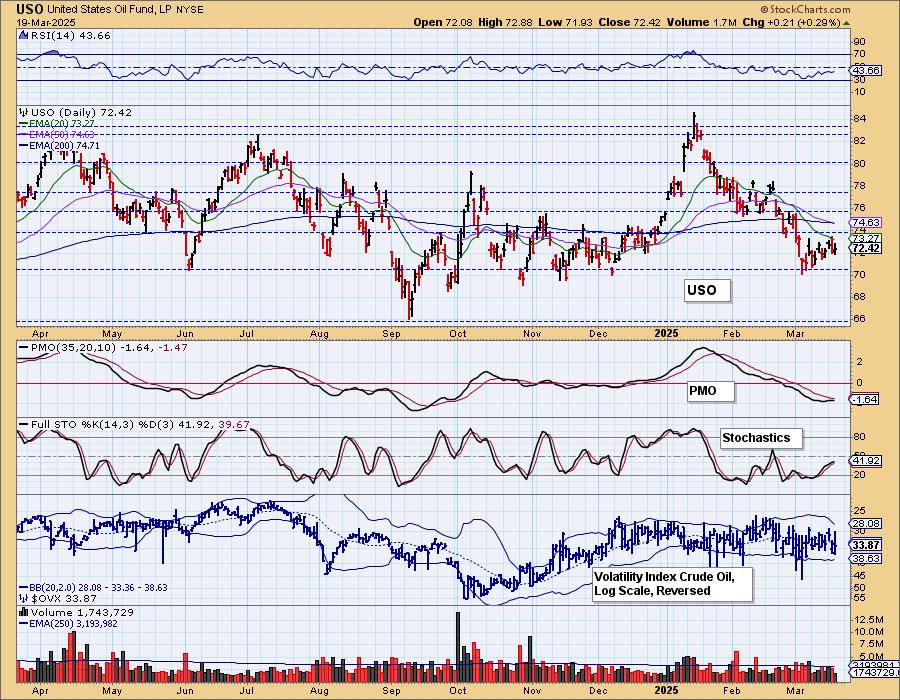The height and width of the screenshot is (700, 900).
Task: Click the 12.5M volume axis label
Action: 868,620
